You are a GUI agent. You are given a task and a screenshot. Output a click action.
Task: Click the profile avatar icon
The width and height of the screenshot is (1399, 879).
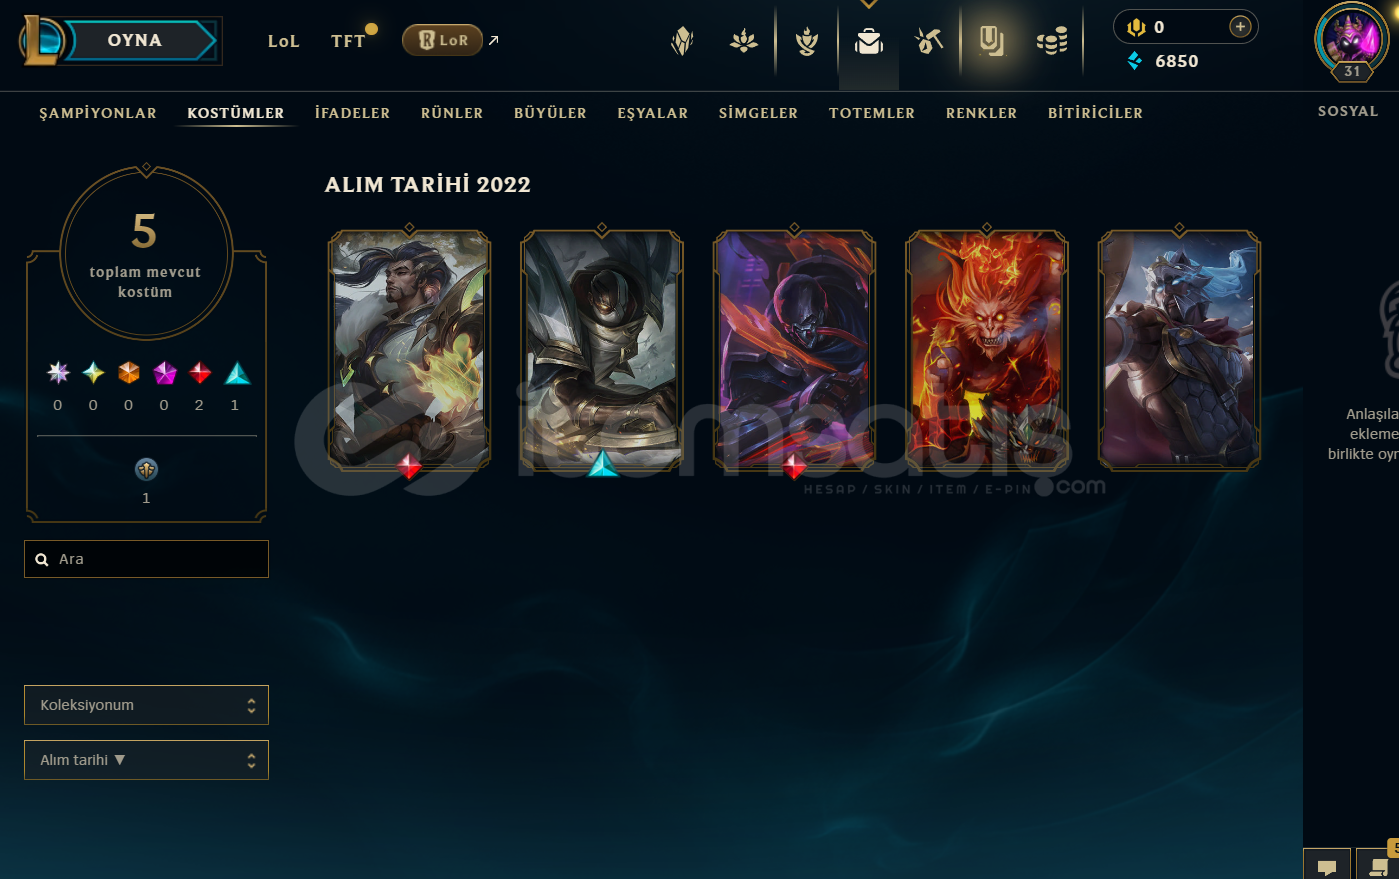(1351, 39)
